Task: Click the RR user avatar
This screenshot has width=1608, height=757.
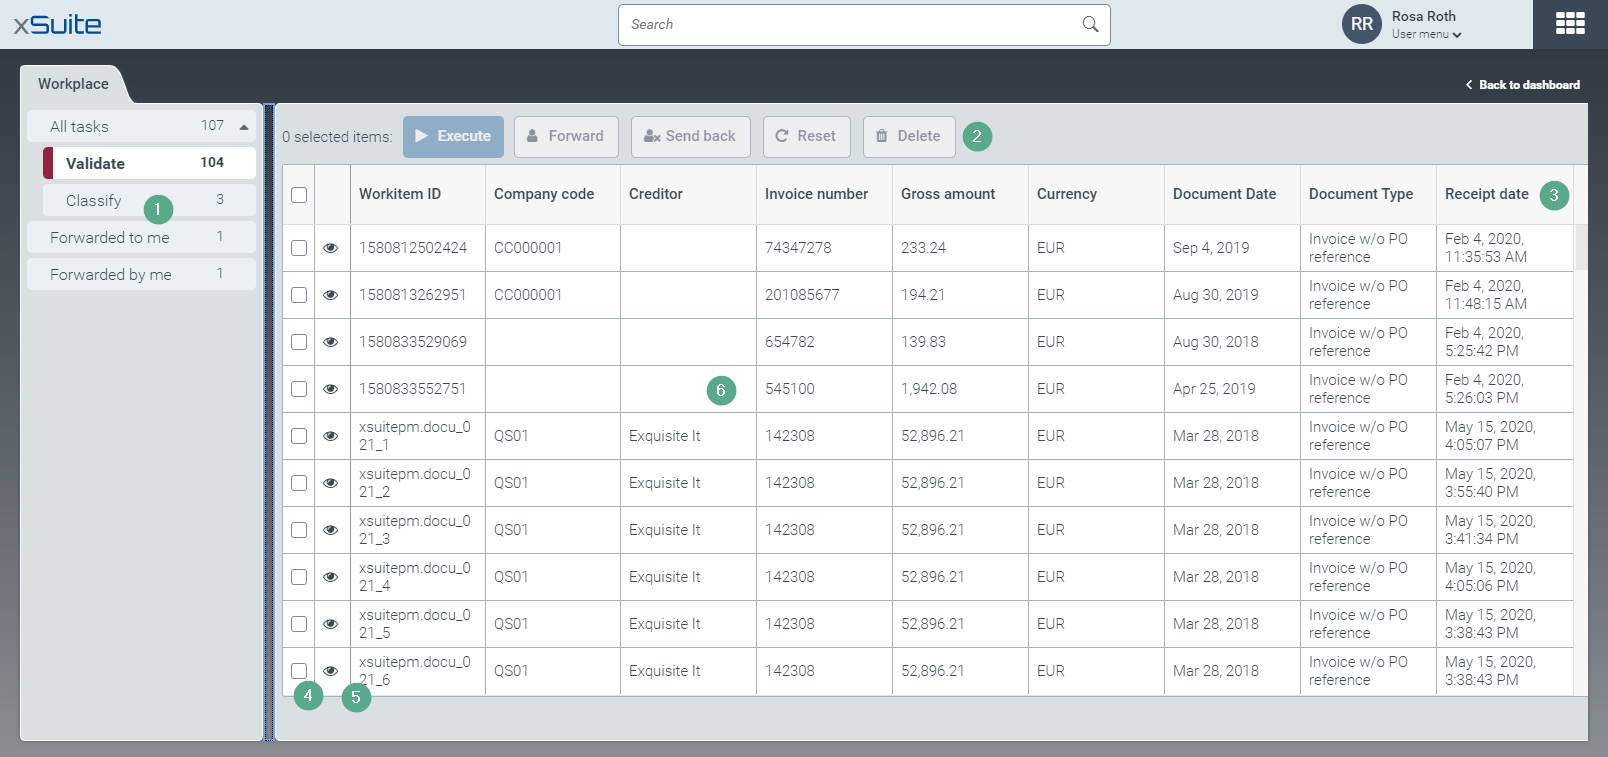Action: click(1361, 24)
